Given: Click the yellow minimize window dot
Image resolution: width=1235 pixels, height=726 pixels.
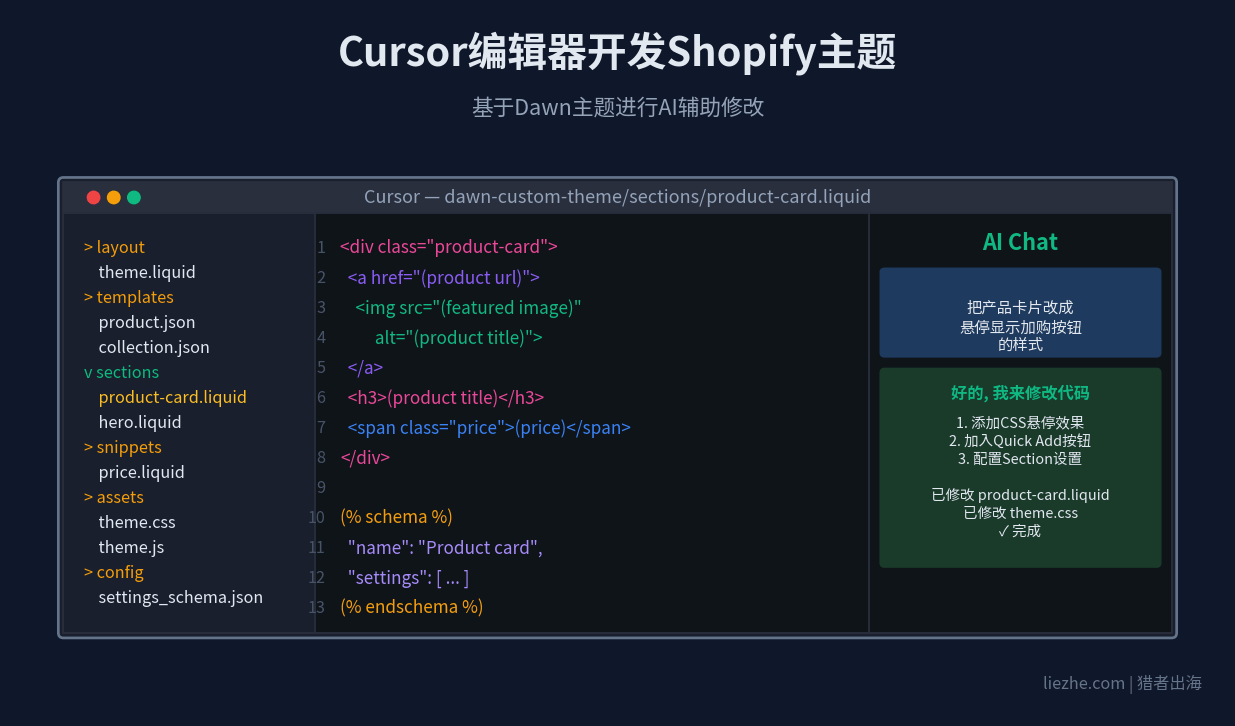Looking at the screenshot, I should (114, 197).
